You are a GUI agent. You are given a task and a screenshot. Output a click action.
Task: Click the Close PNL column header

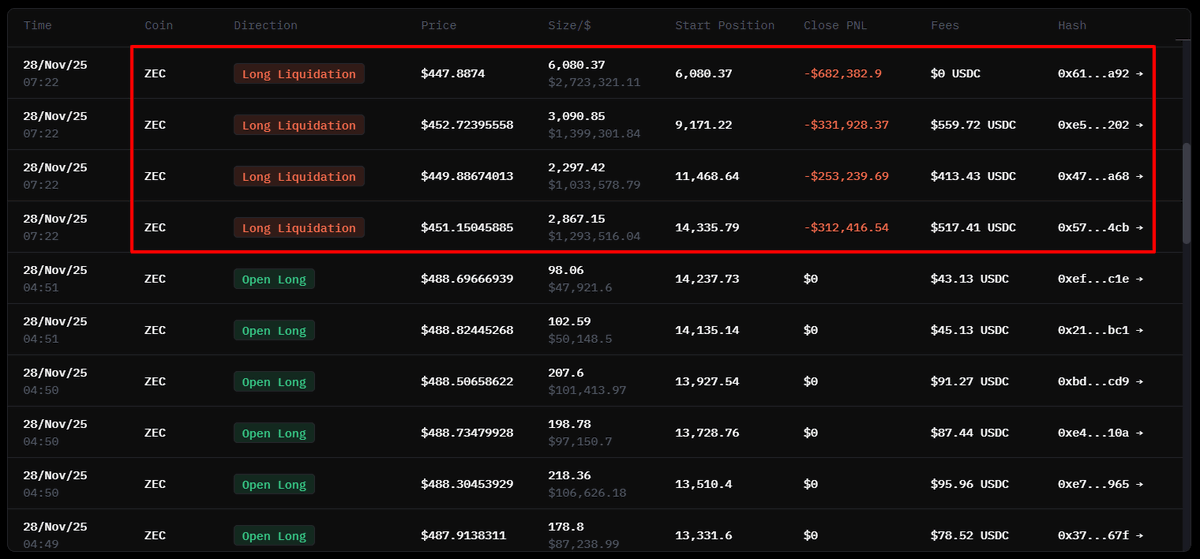coord(835,25)
